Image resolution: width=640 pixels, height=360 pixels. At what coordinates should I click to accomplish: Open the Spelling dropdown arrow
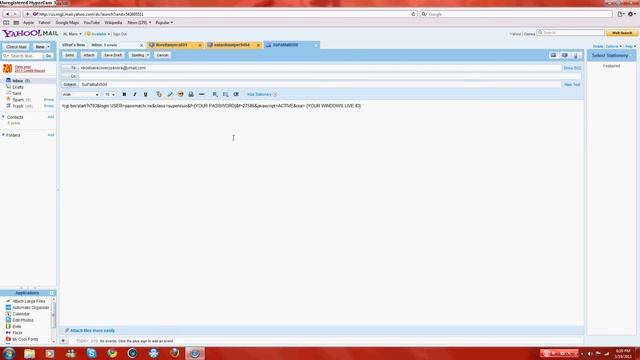pyautogui.click(x=148, y=55)
